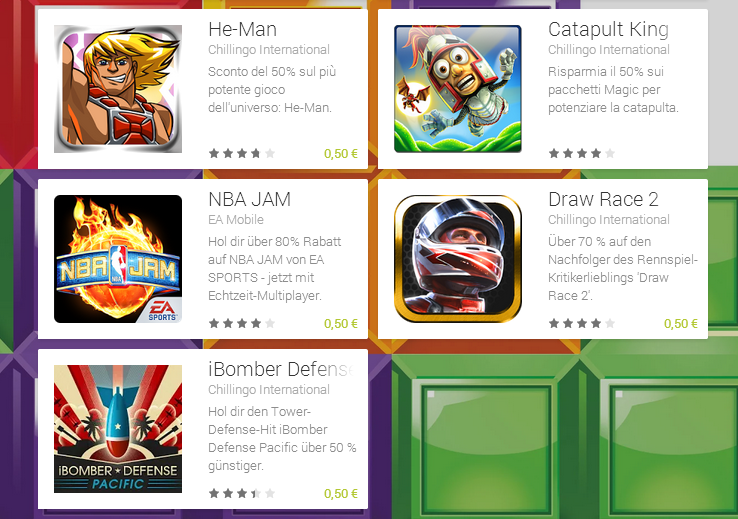This screenshot has width=738, height=519.
Task: Open the Catapult King app icon
Action: [x=458, y=89]
